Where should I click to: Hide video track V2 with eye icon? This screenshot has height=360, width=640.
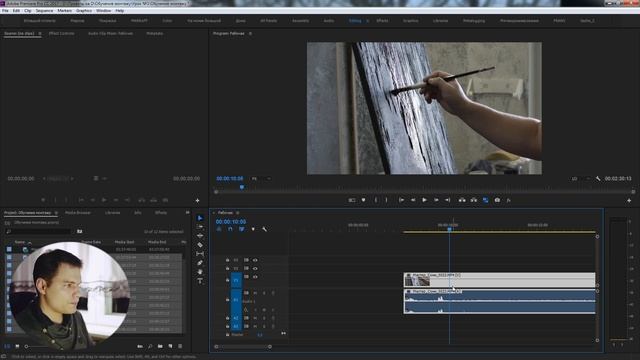click(x=255, y=269)
